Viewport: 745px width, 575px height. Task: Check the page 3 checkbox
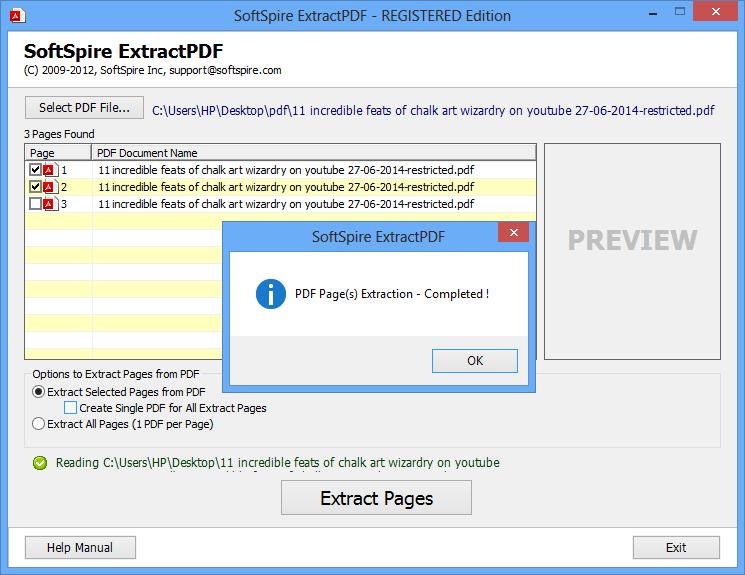pyautogui.click(x=35, y=203)
